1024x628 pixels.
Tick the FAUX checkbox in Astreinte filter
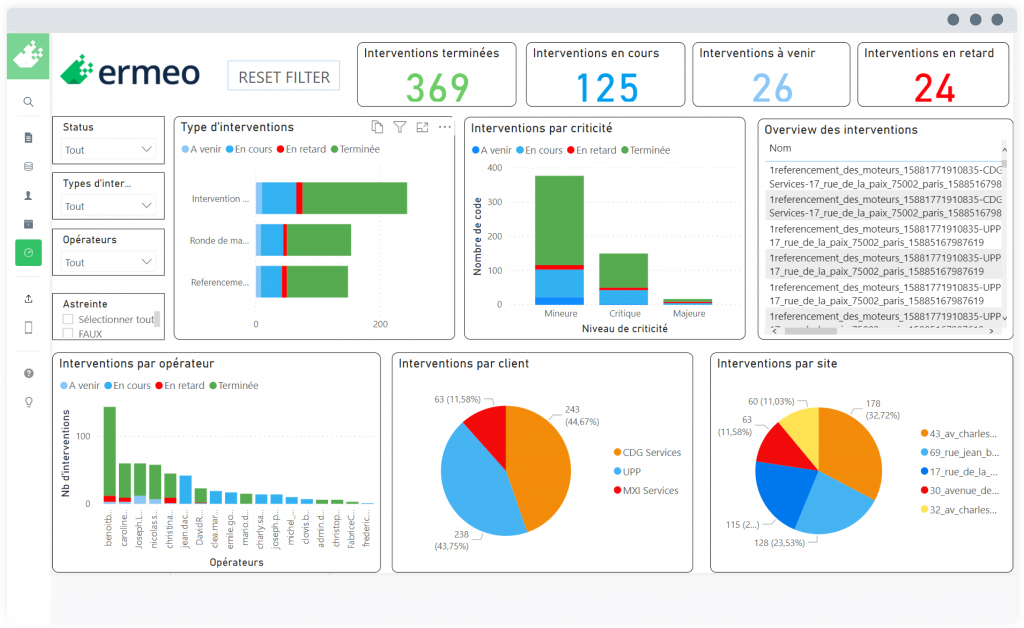[x=68, y=334]
